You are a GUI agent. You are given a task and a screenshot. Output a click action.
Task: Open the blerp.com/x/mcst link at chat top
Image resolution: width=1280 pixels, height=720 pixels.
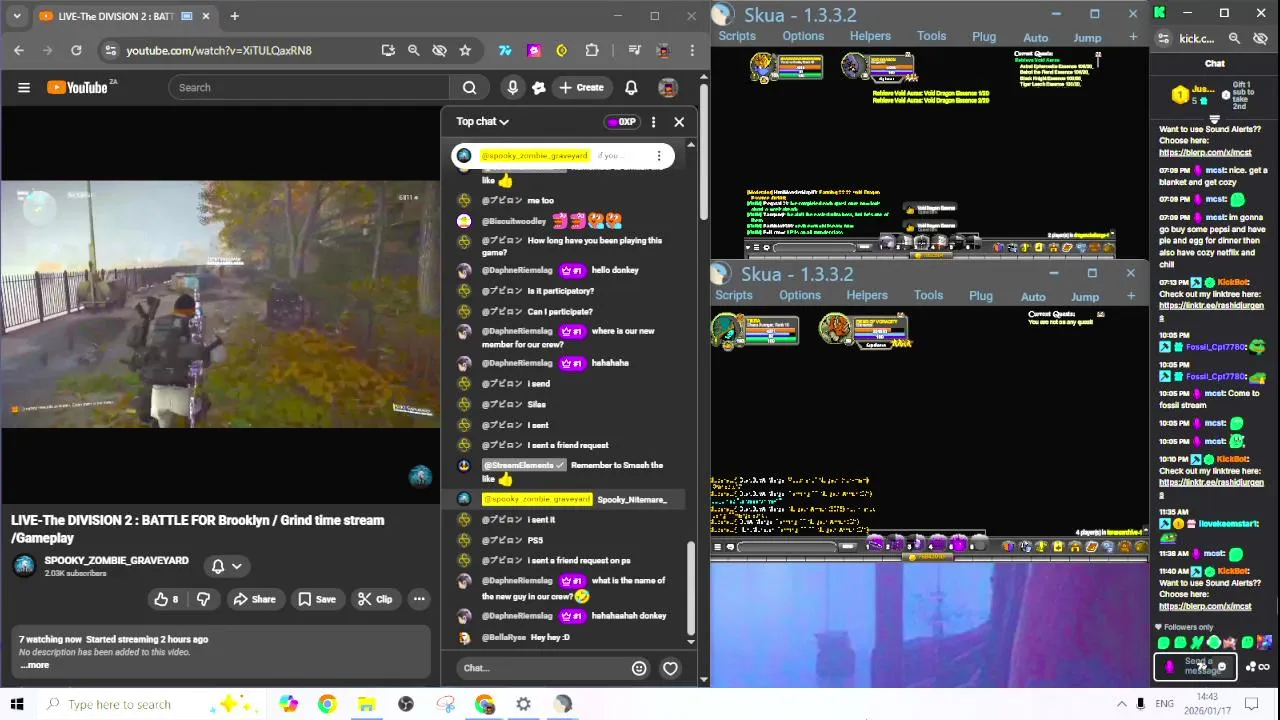coord(1205,153)
